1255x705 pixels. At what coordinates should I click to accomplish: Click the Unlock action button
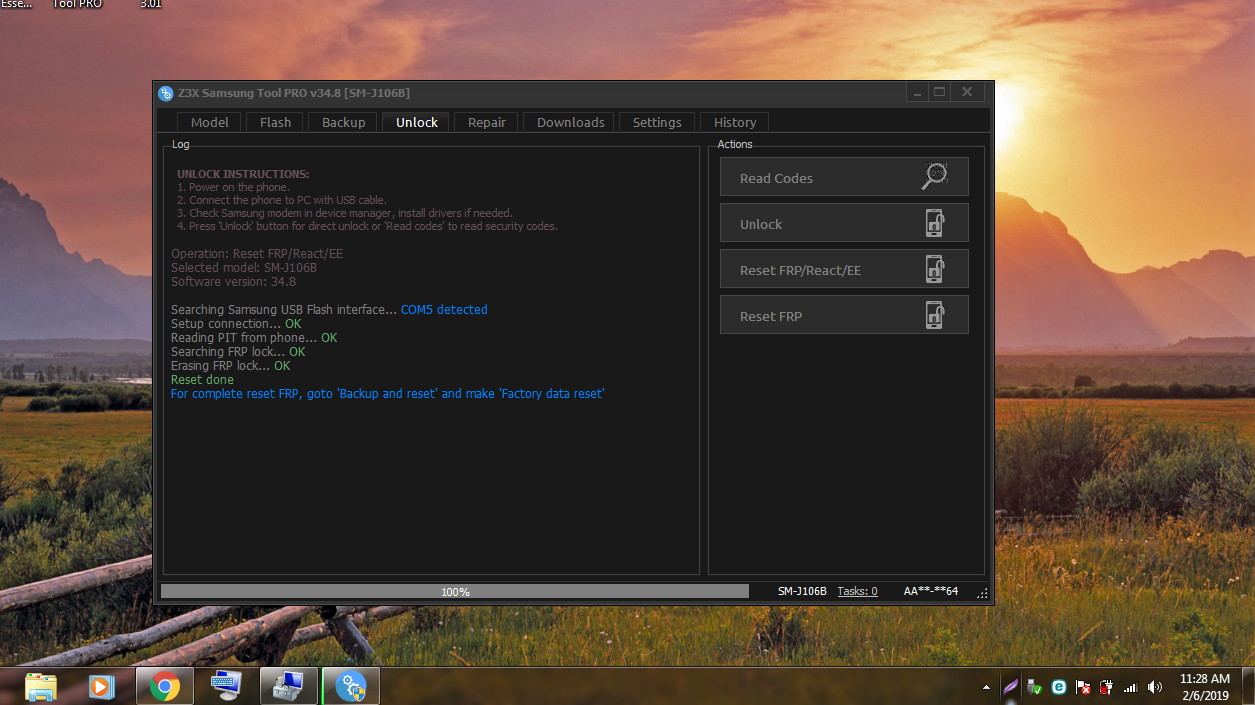click(x=844, y=223)
